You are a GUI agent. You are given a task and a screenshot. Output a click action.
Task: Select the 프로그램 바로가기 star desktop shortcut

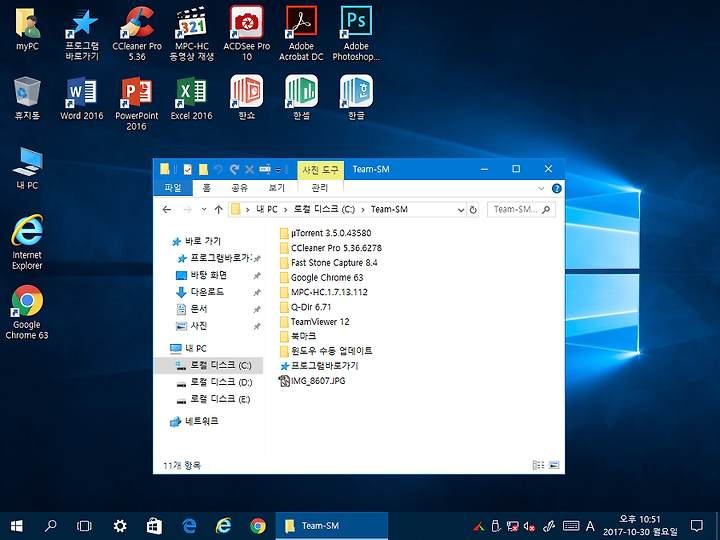pyautogui.click(x=82, y=34)
